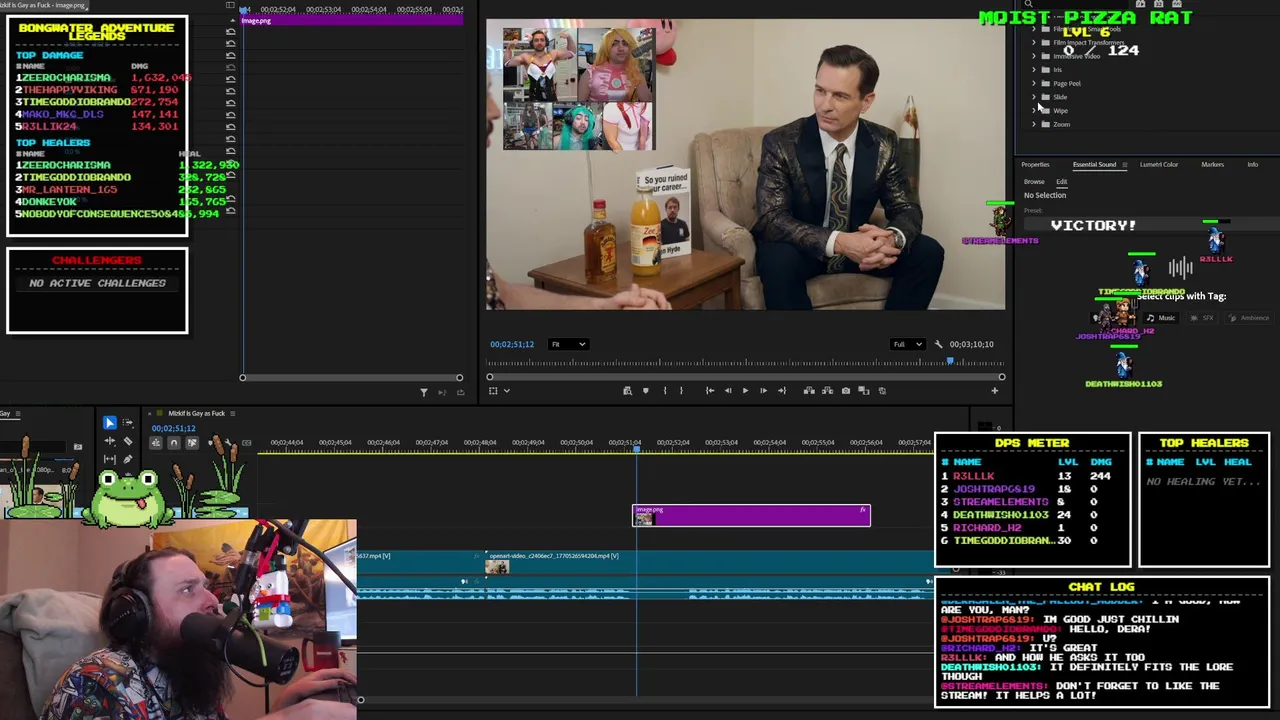Open timeline display settings wrench

coord(228,443)
